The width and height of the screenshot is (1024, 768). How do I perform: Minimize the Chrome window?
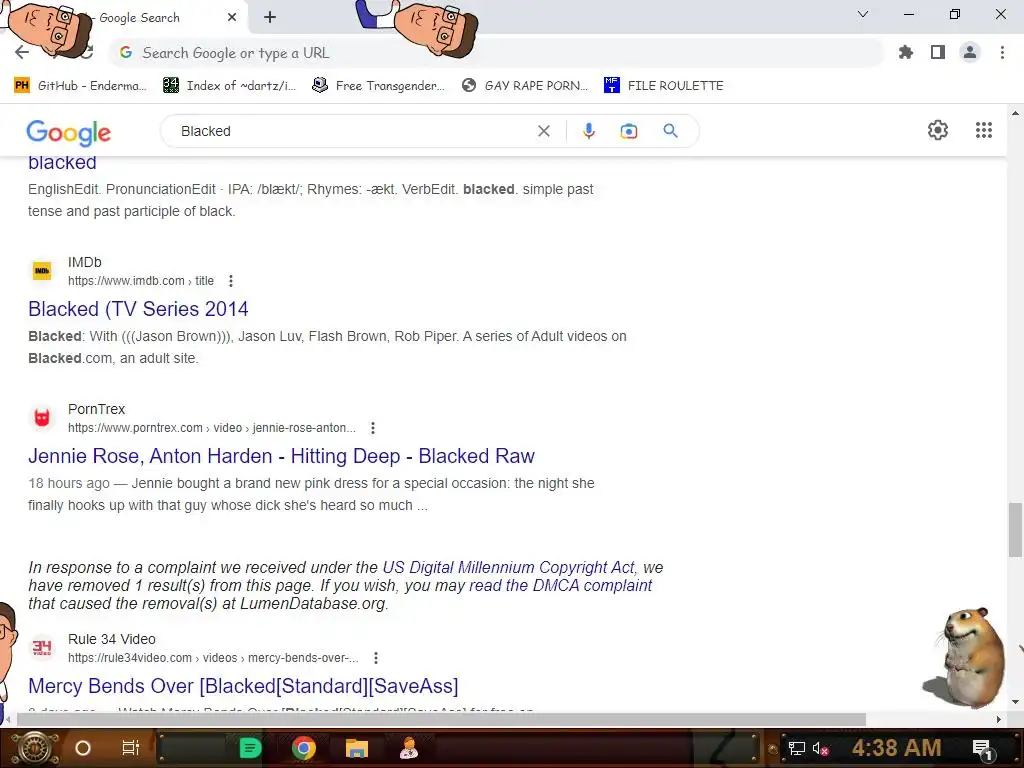coord(908,14)
